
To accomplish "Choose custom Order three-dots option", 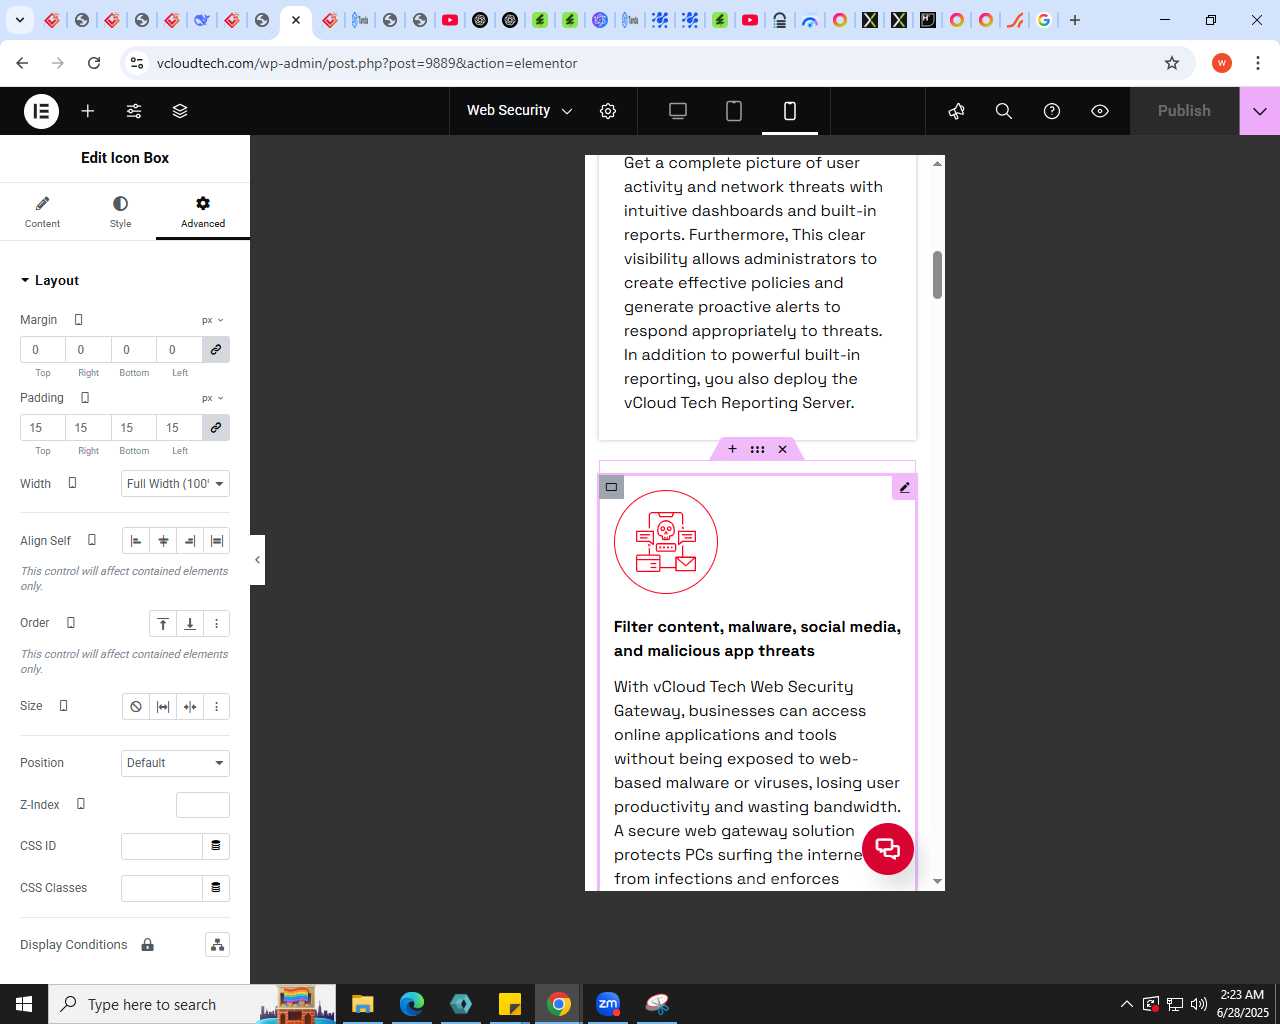I will (216, 624).
